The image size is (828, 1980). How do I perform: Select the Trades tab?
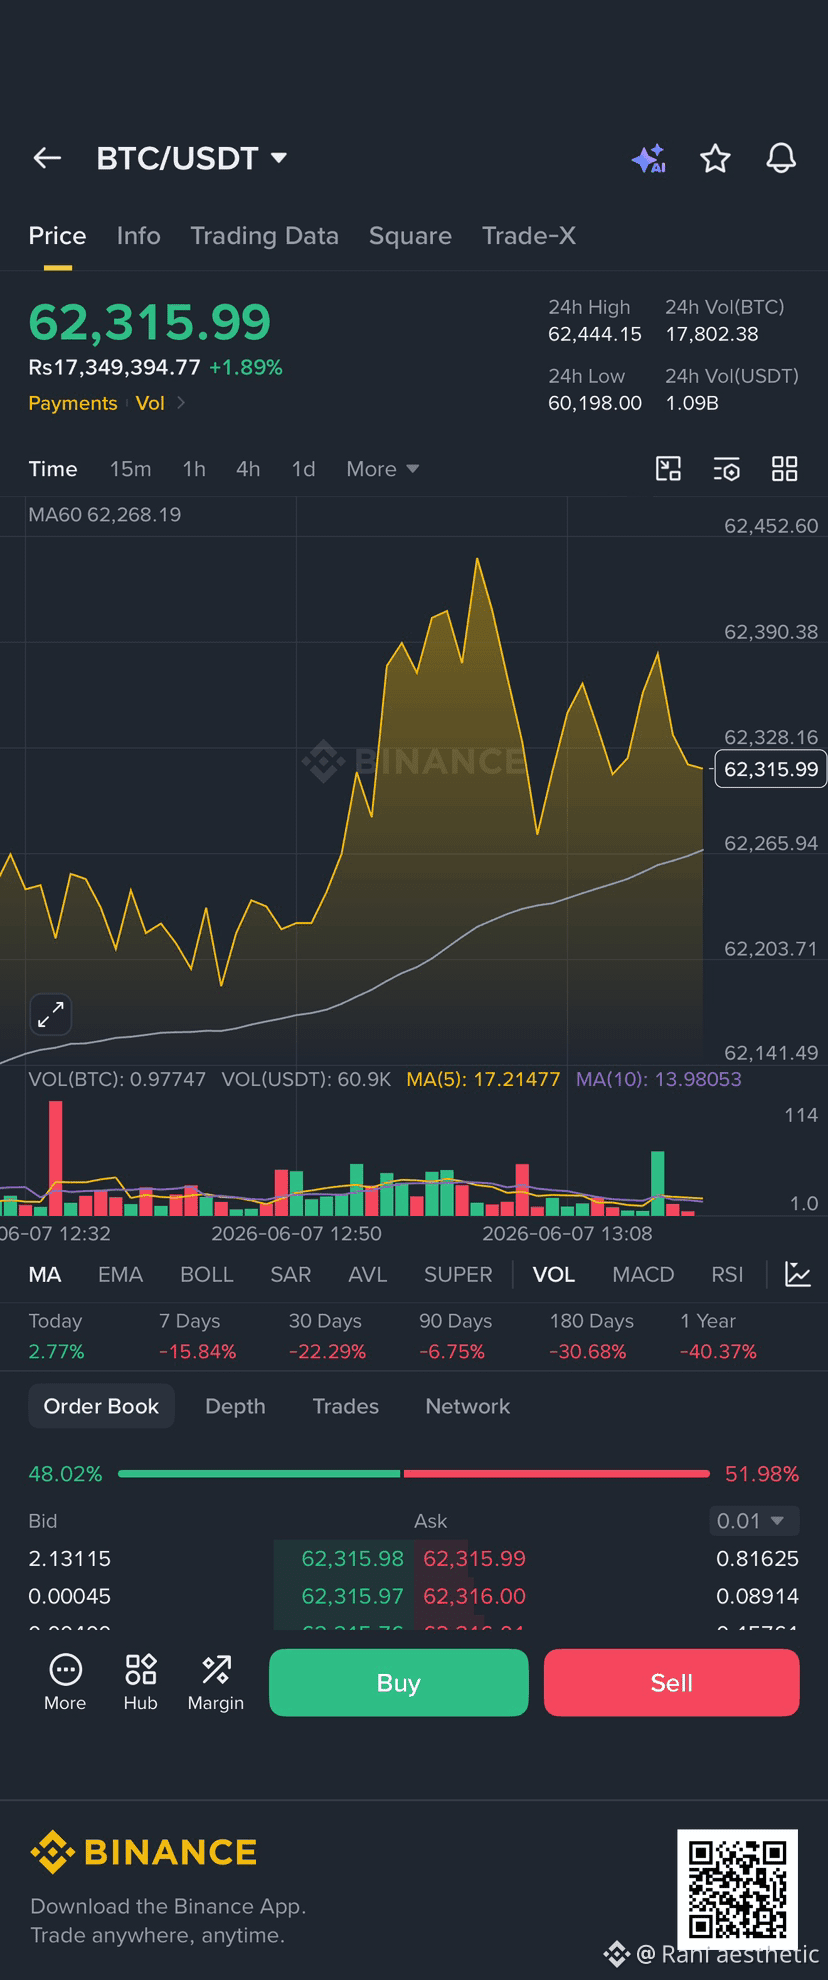click(x=346, y=1406)
